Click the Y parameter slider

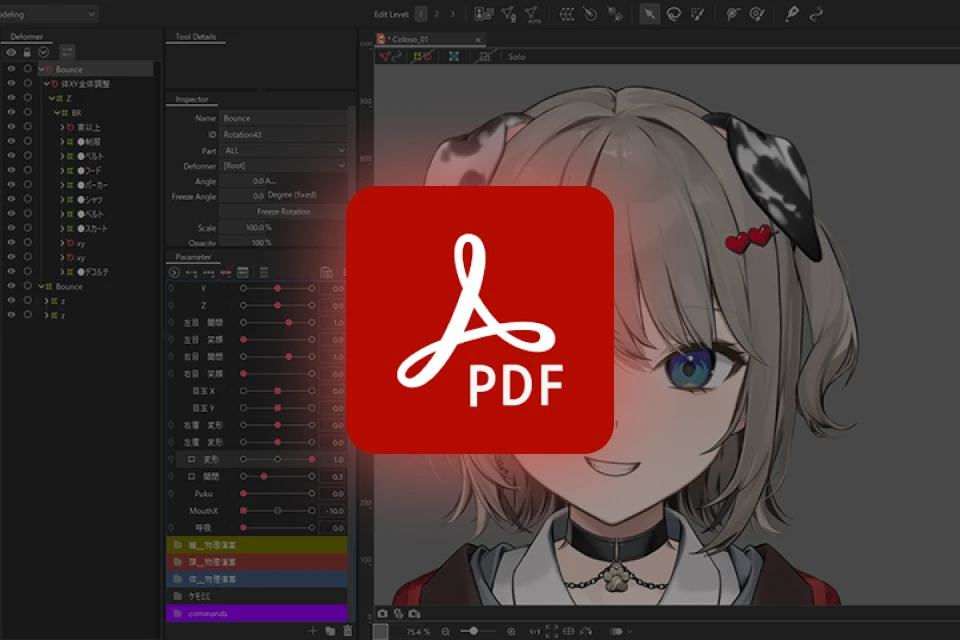[277, 288]
